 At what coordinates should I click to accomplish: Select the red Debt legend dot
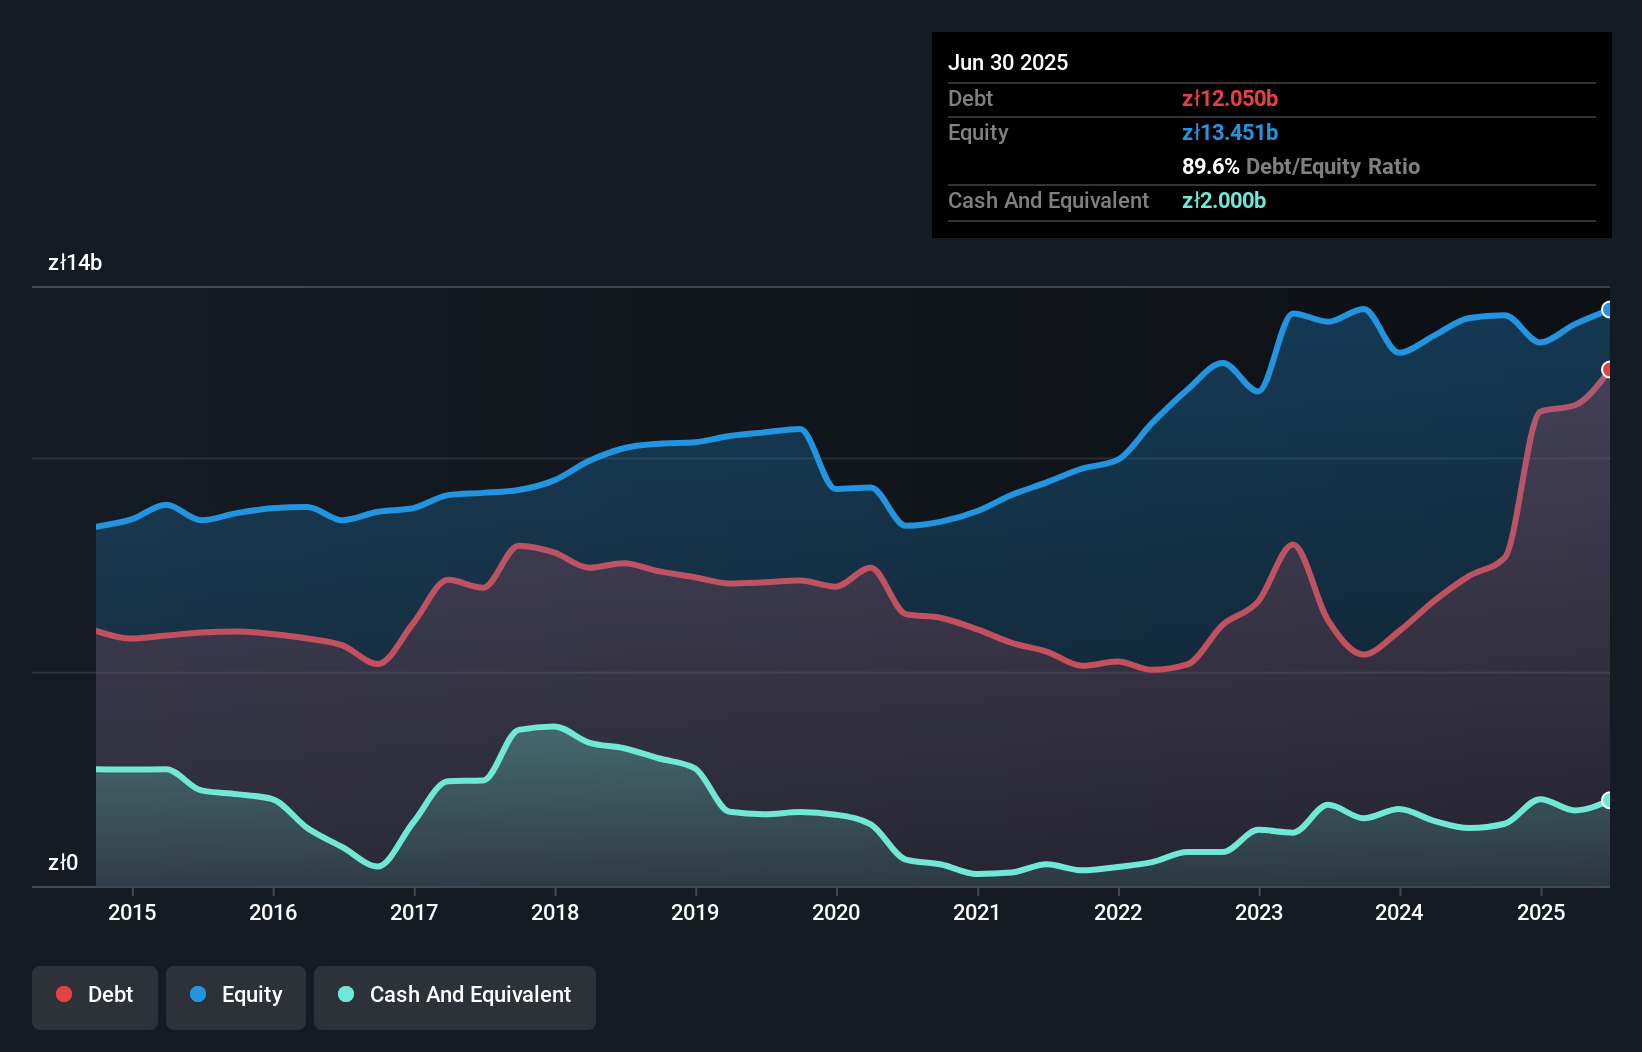pyautogui.click(x=62, y=995)
